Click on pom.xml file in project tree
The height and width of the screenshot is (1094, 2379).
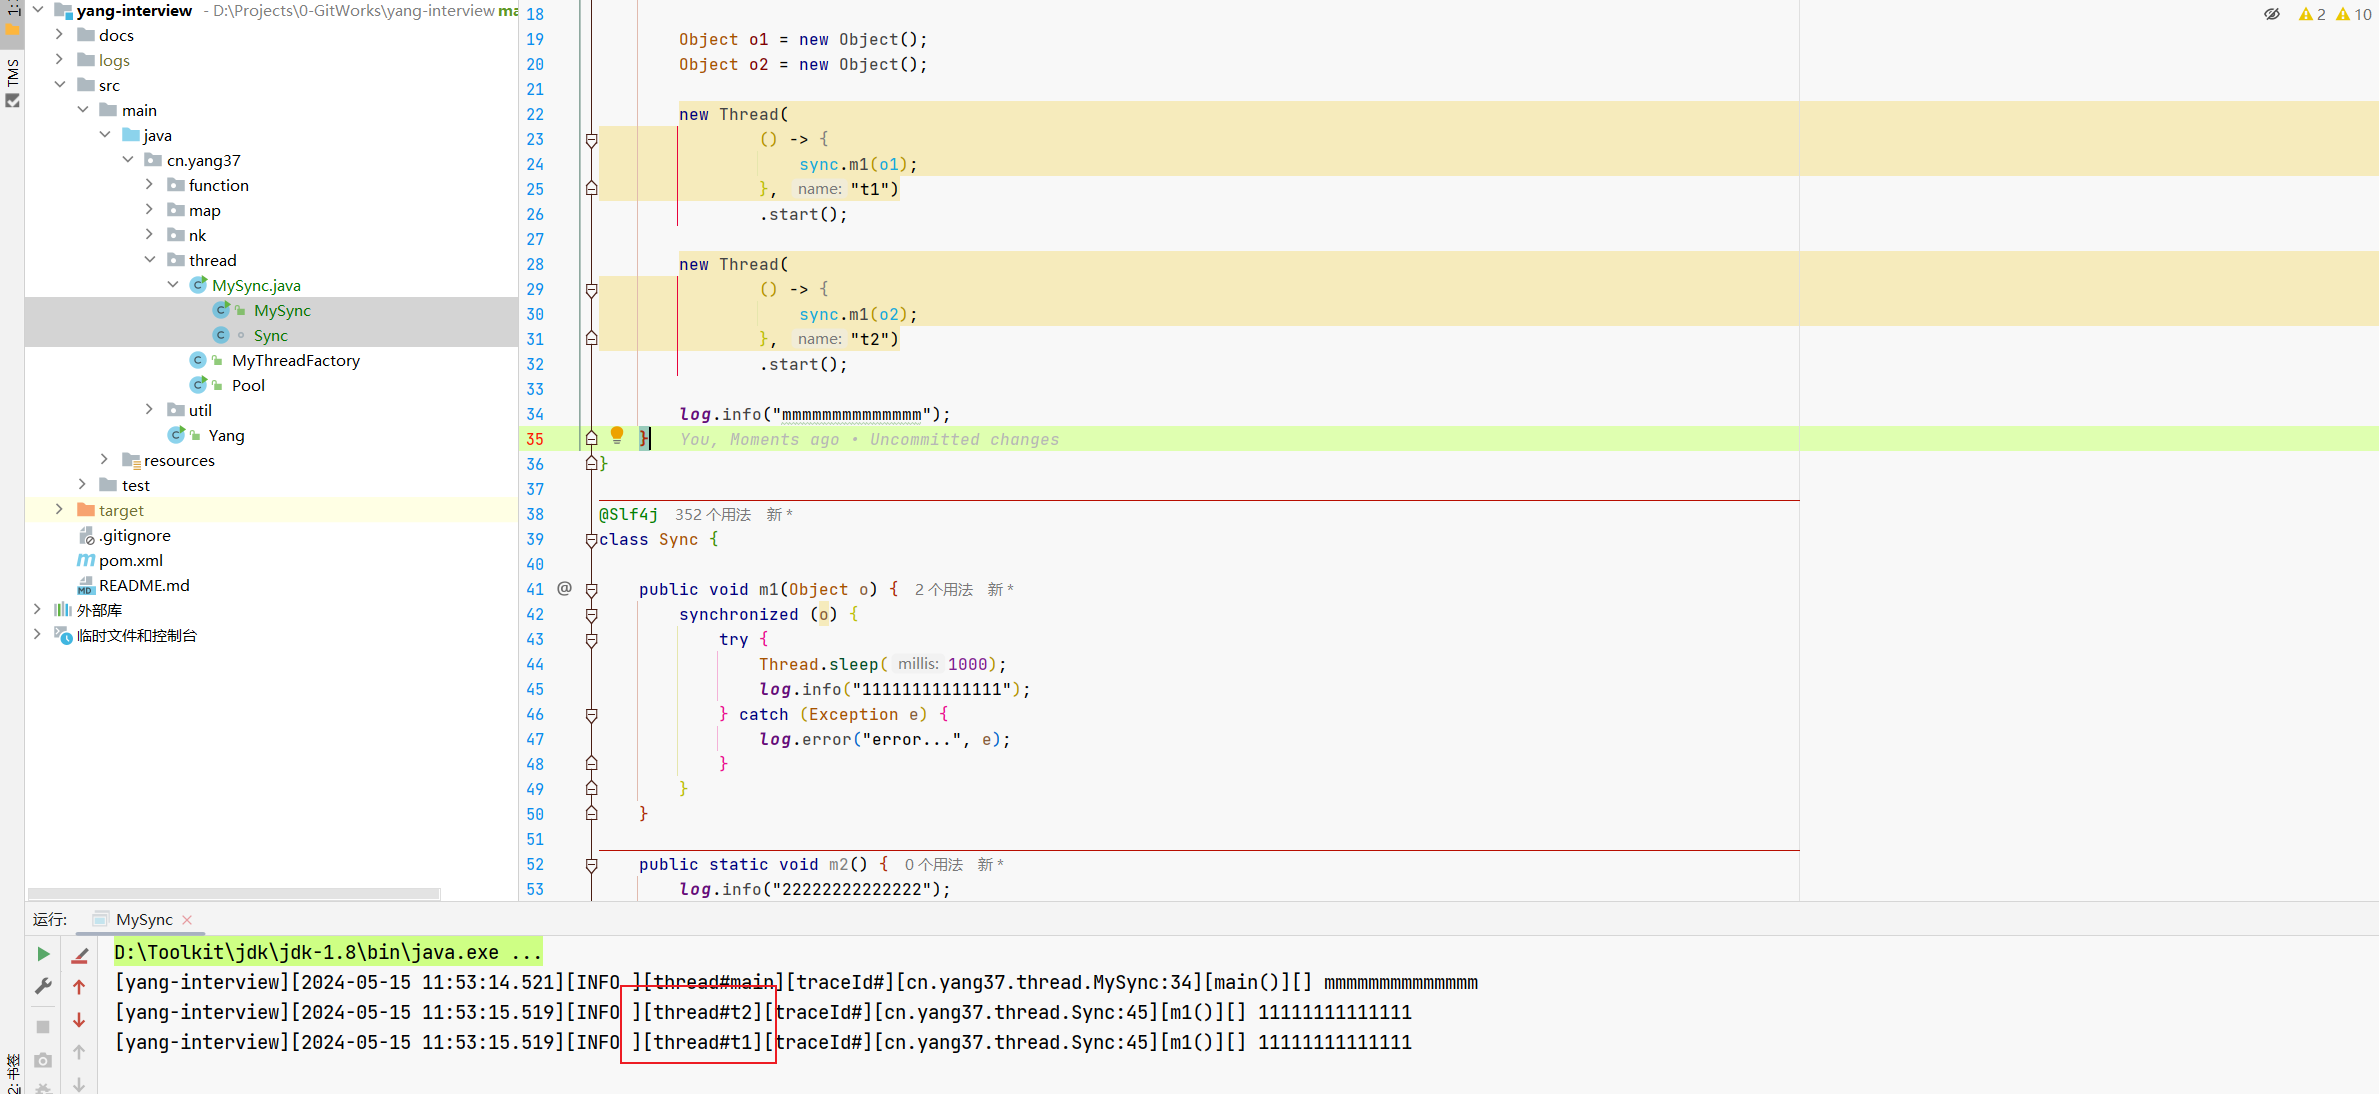click(130, 560)
